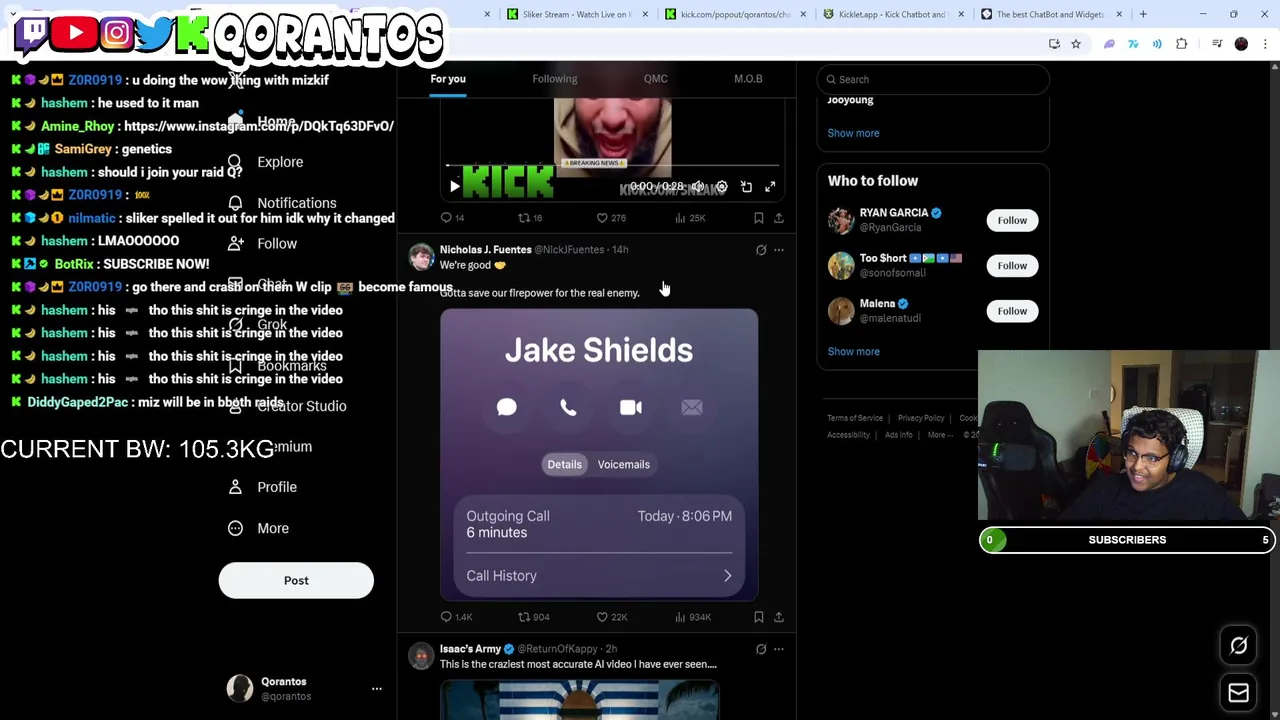Open More menu in the sidebar
Viewport: 1280px width, 720px height.
pos(259,528)
